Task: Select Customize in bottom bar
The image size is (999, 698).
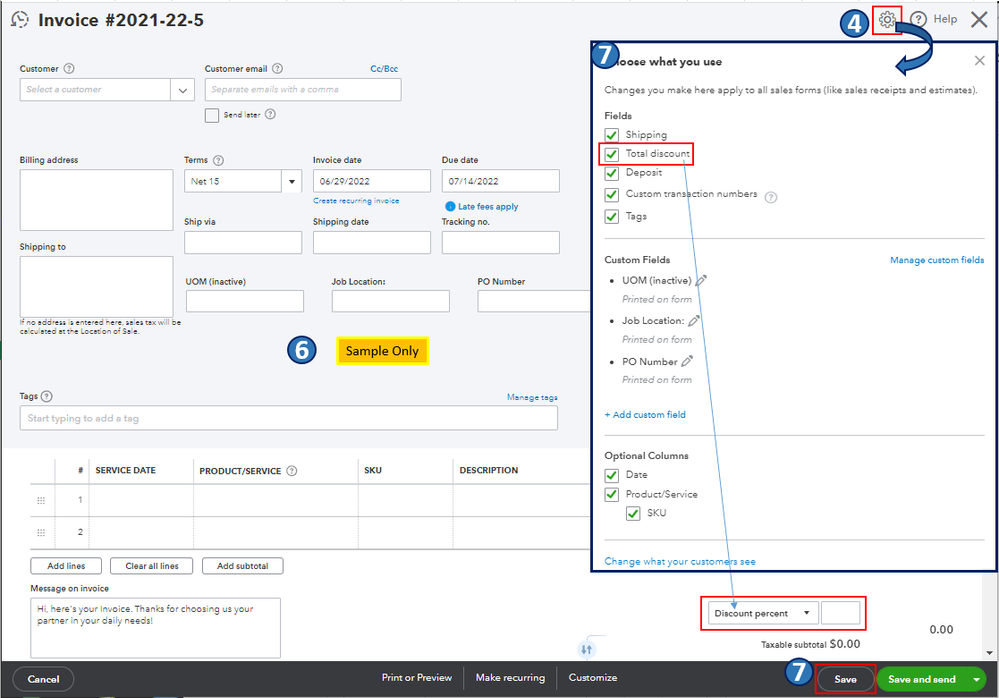Action: 593,678
